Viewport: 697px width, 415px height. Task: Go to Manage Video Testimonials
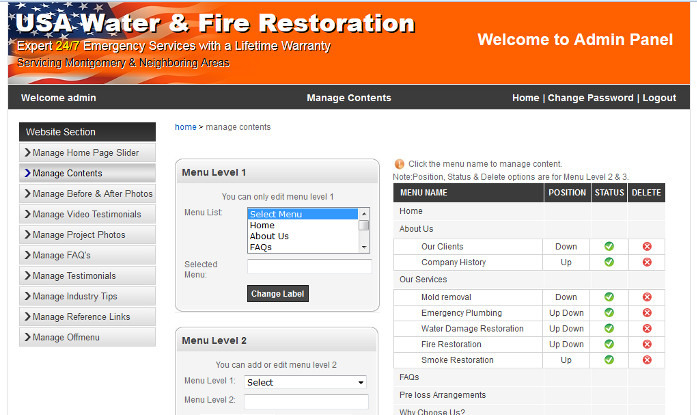86,214
